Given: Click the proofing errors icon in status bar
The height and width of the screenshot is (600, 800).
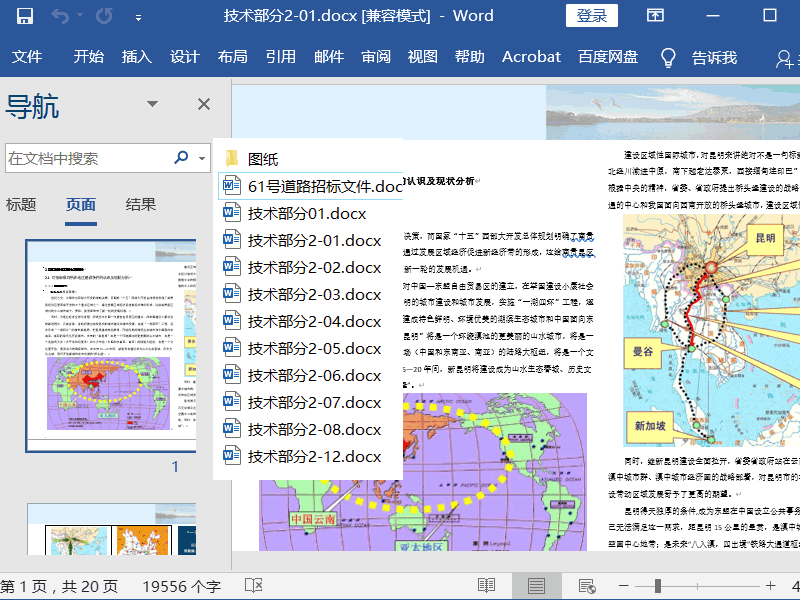Looking at the screenshot, I should [254, 585].
